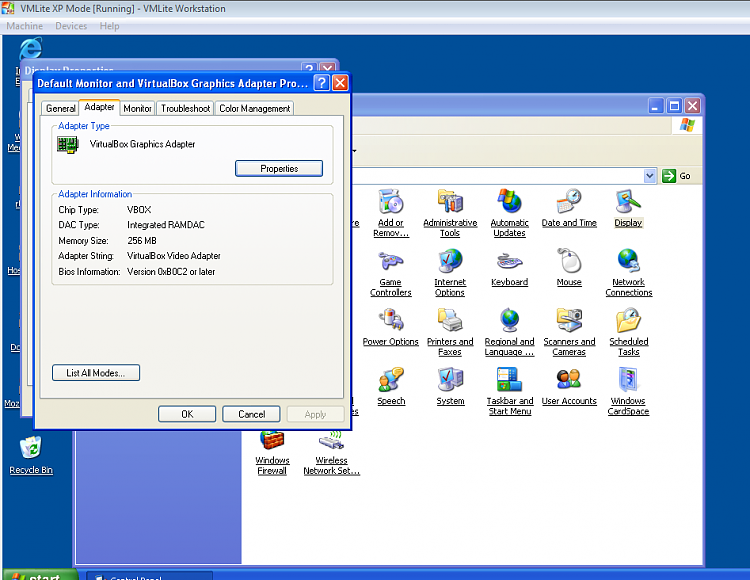The width and height of the screenshot is (750, 580).
Task: Switch to the Monitor tab
Action: 137,109
